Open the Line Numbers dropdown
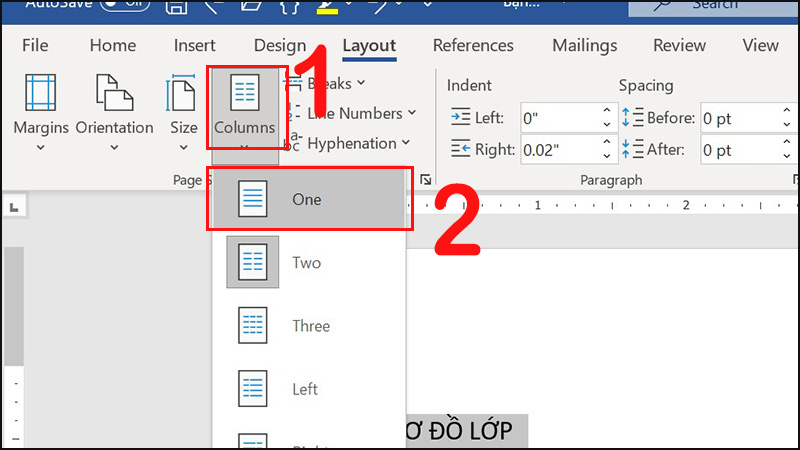Screen dimensions: 800x450 pos(360,113)
